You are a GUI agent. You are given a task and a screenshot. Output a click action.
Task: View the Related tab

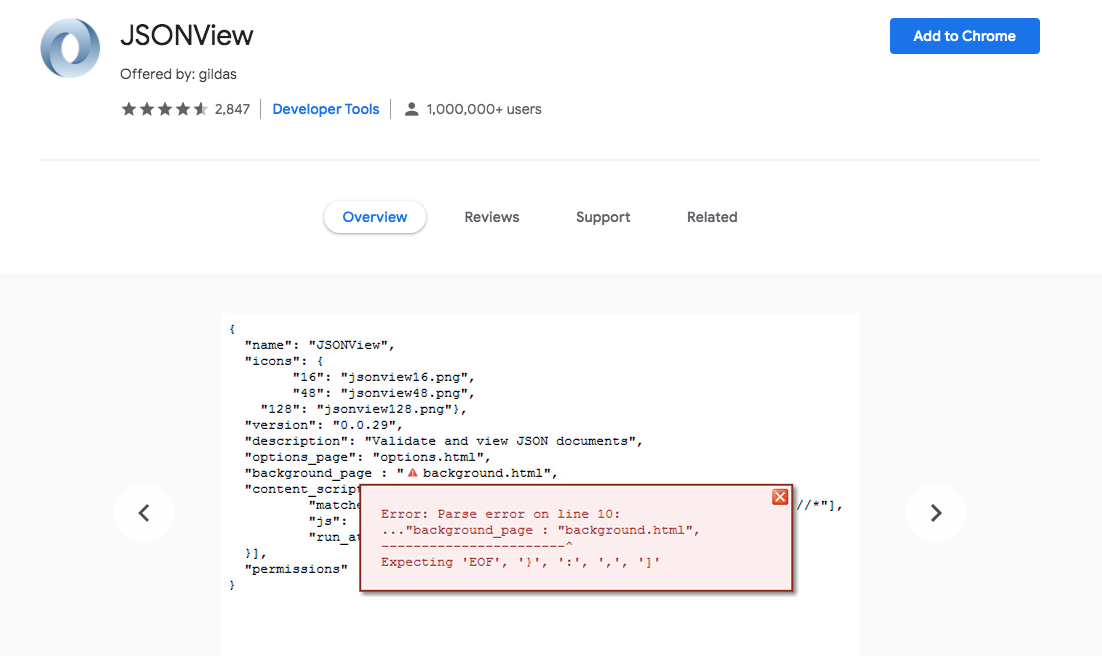tap(712, 217)
